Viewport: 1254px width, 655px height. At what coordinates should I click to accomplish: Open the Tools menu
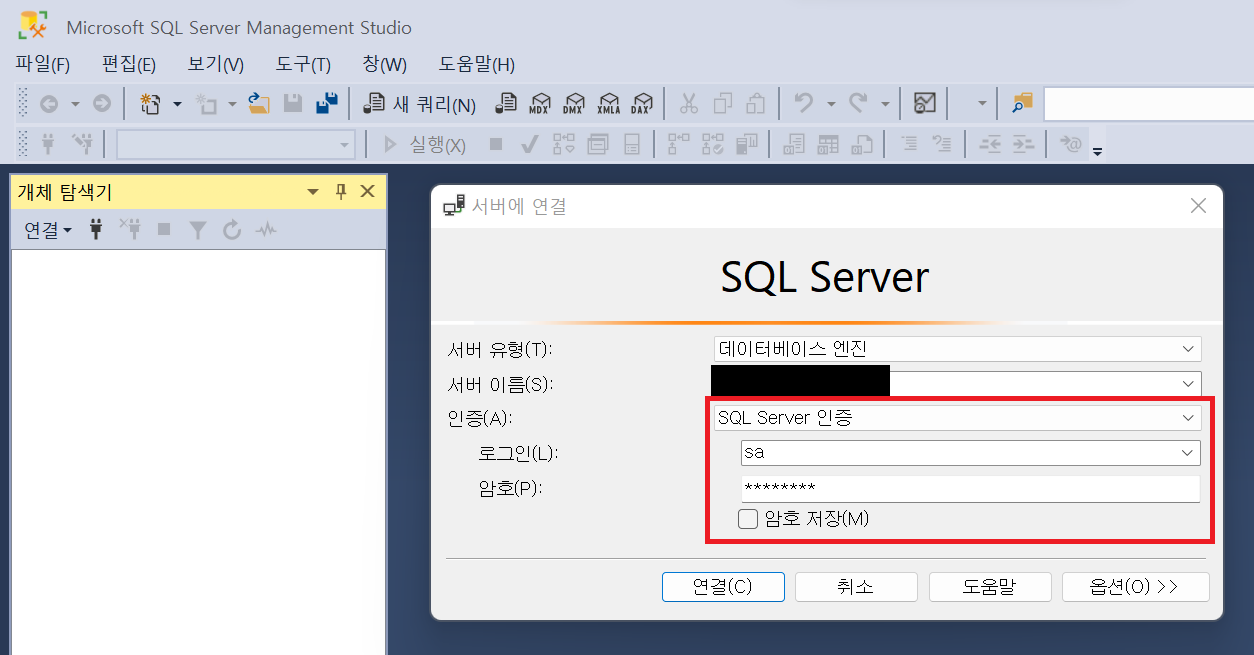point(303,65)
